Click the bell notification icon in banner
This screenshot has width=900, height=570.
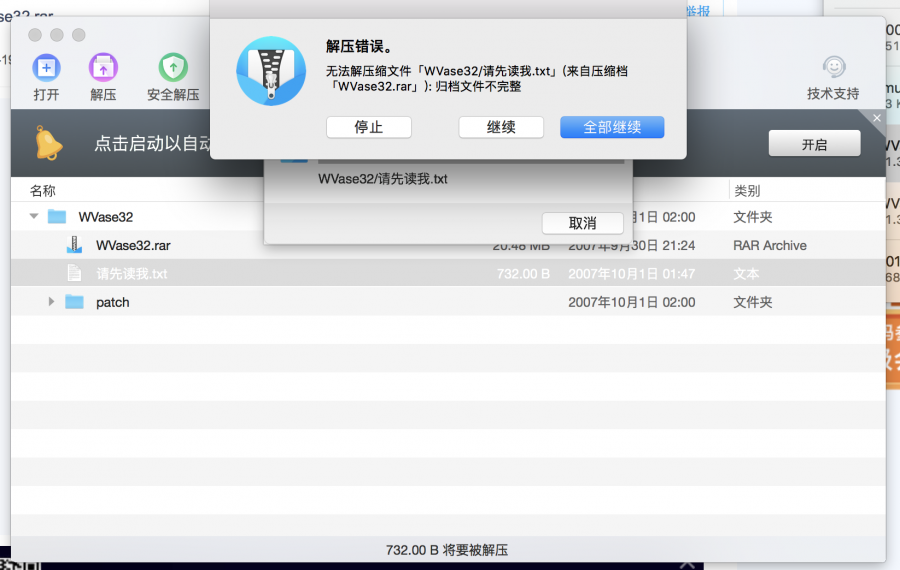pos(49,143)
